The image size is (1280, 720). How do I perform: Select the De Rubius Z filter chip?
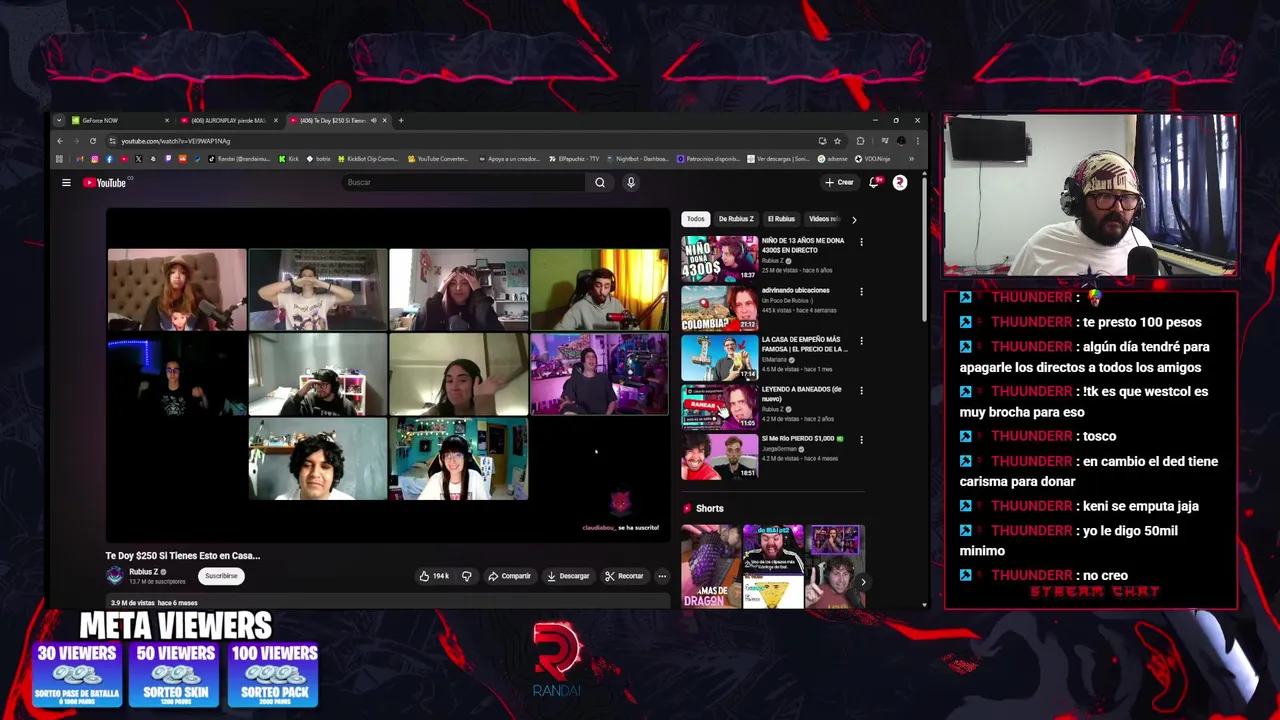(x=736, y=219)
